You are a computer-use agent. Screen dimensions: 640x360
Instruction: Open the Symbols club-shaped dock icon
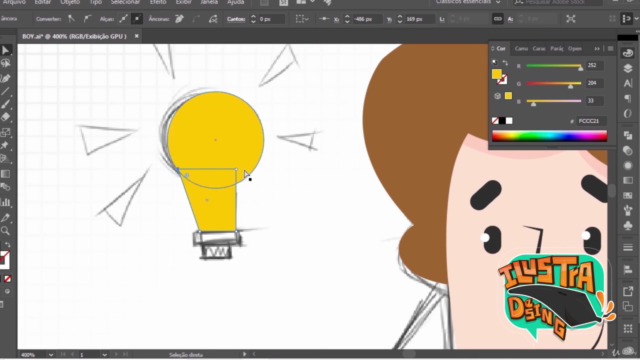[628, 225]
